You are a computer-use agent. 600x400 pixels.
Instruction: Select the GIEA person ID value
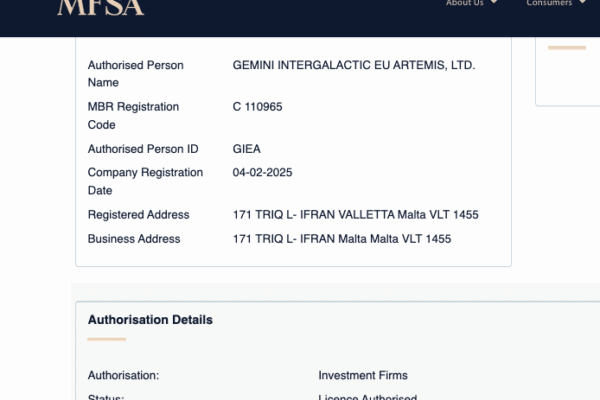tap(246, 149)
